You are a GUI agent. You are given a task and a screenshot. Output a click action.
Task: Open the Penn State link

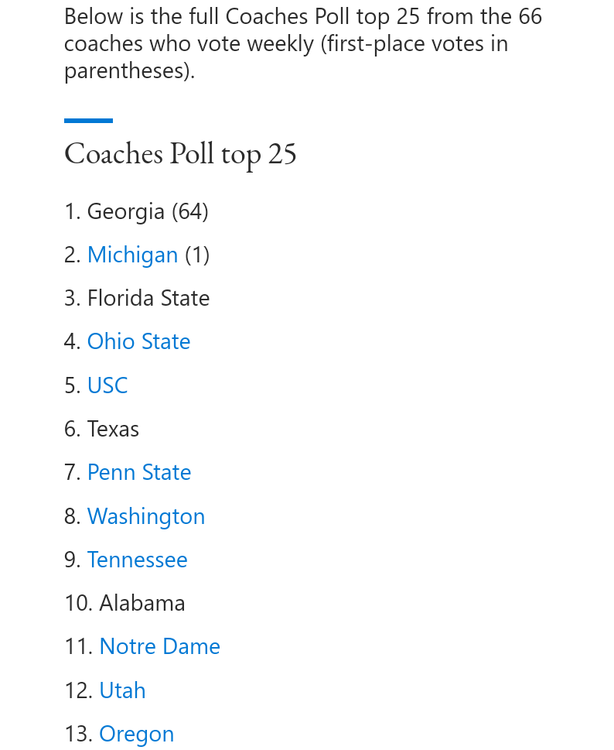pos(139,472)
